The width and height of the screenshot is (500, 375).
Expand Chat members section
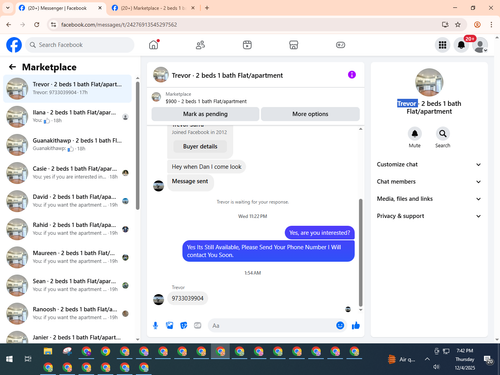pos(429,182)
